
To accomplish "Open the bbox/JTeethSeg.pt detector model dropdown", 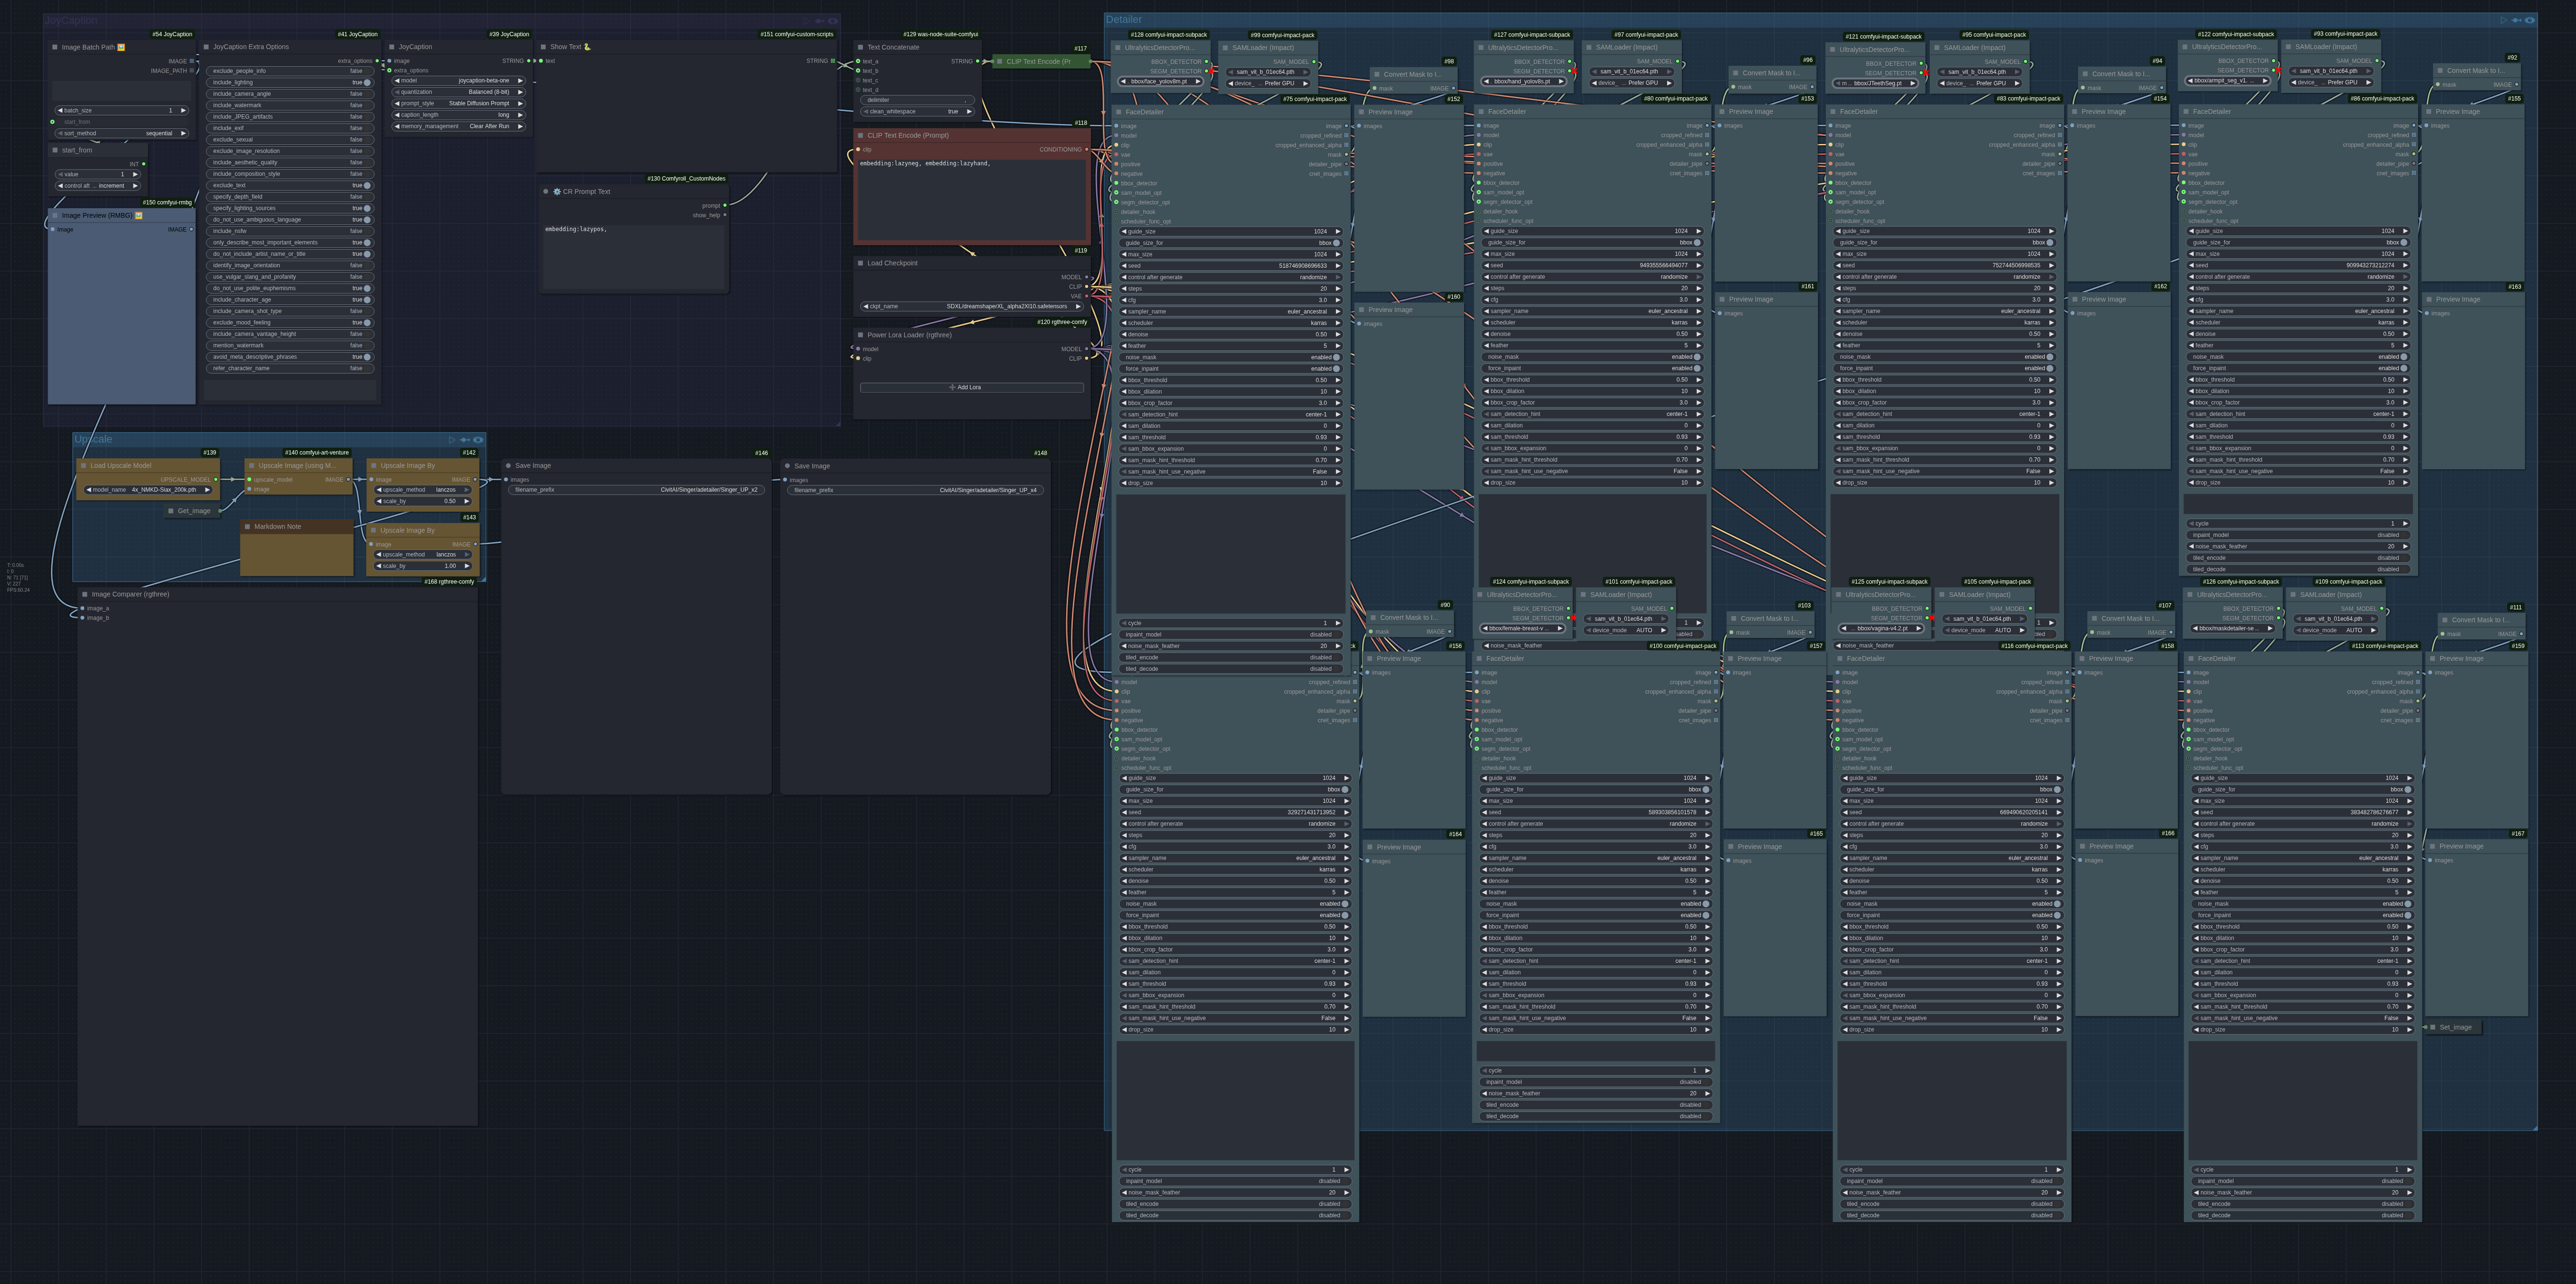I will click(1875, 83).
